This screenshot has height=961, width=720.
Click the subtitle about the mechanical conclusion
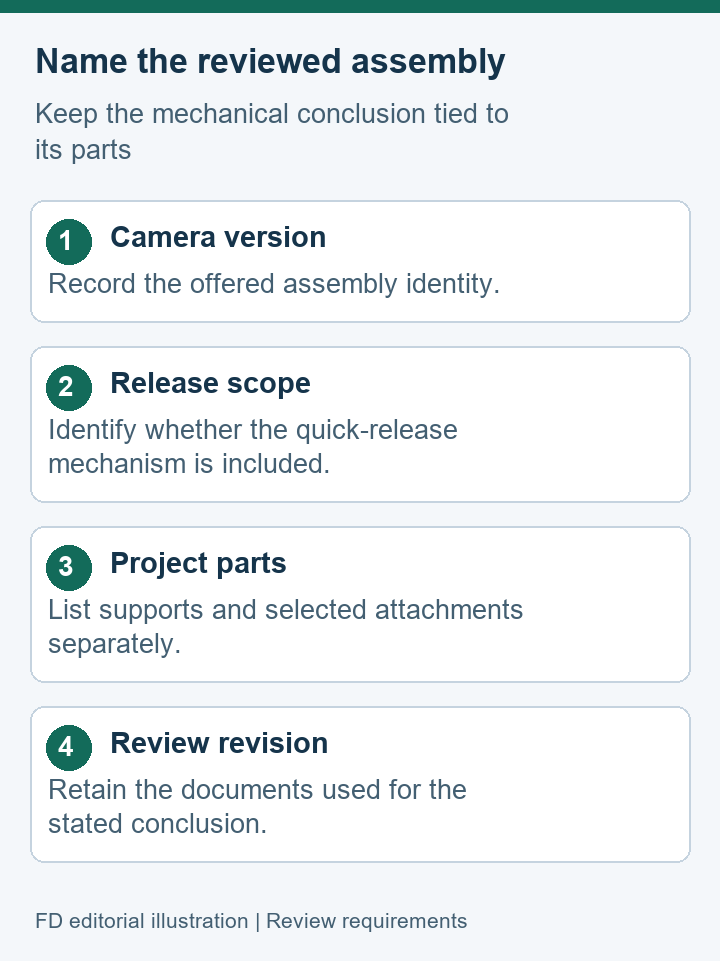pyautogui.click(x=272, y=132)
